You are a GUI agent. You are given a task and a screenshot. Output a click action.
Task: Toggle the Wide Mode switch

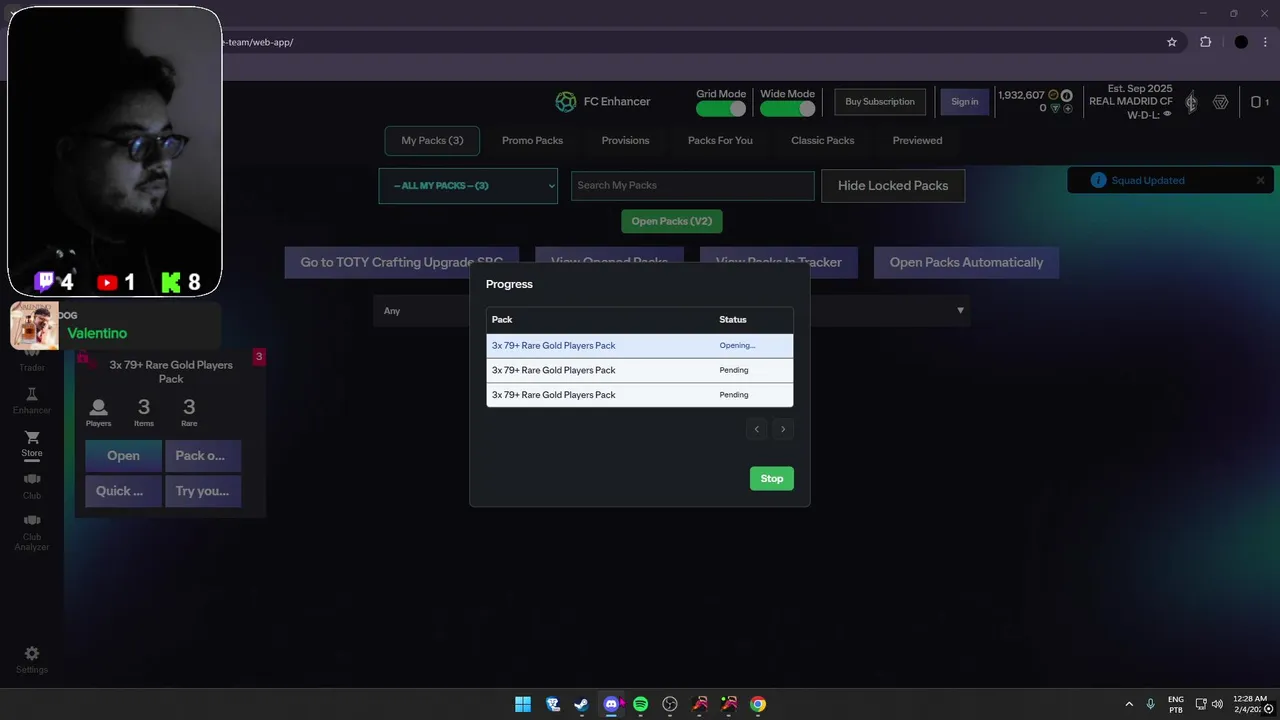point(787,109)
